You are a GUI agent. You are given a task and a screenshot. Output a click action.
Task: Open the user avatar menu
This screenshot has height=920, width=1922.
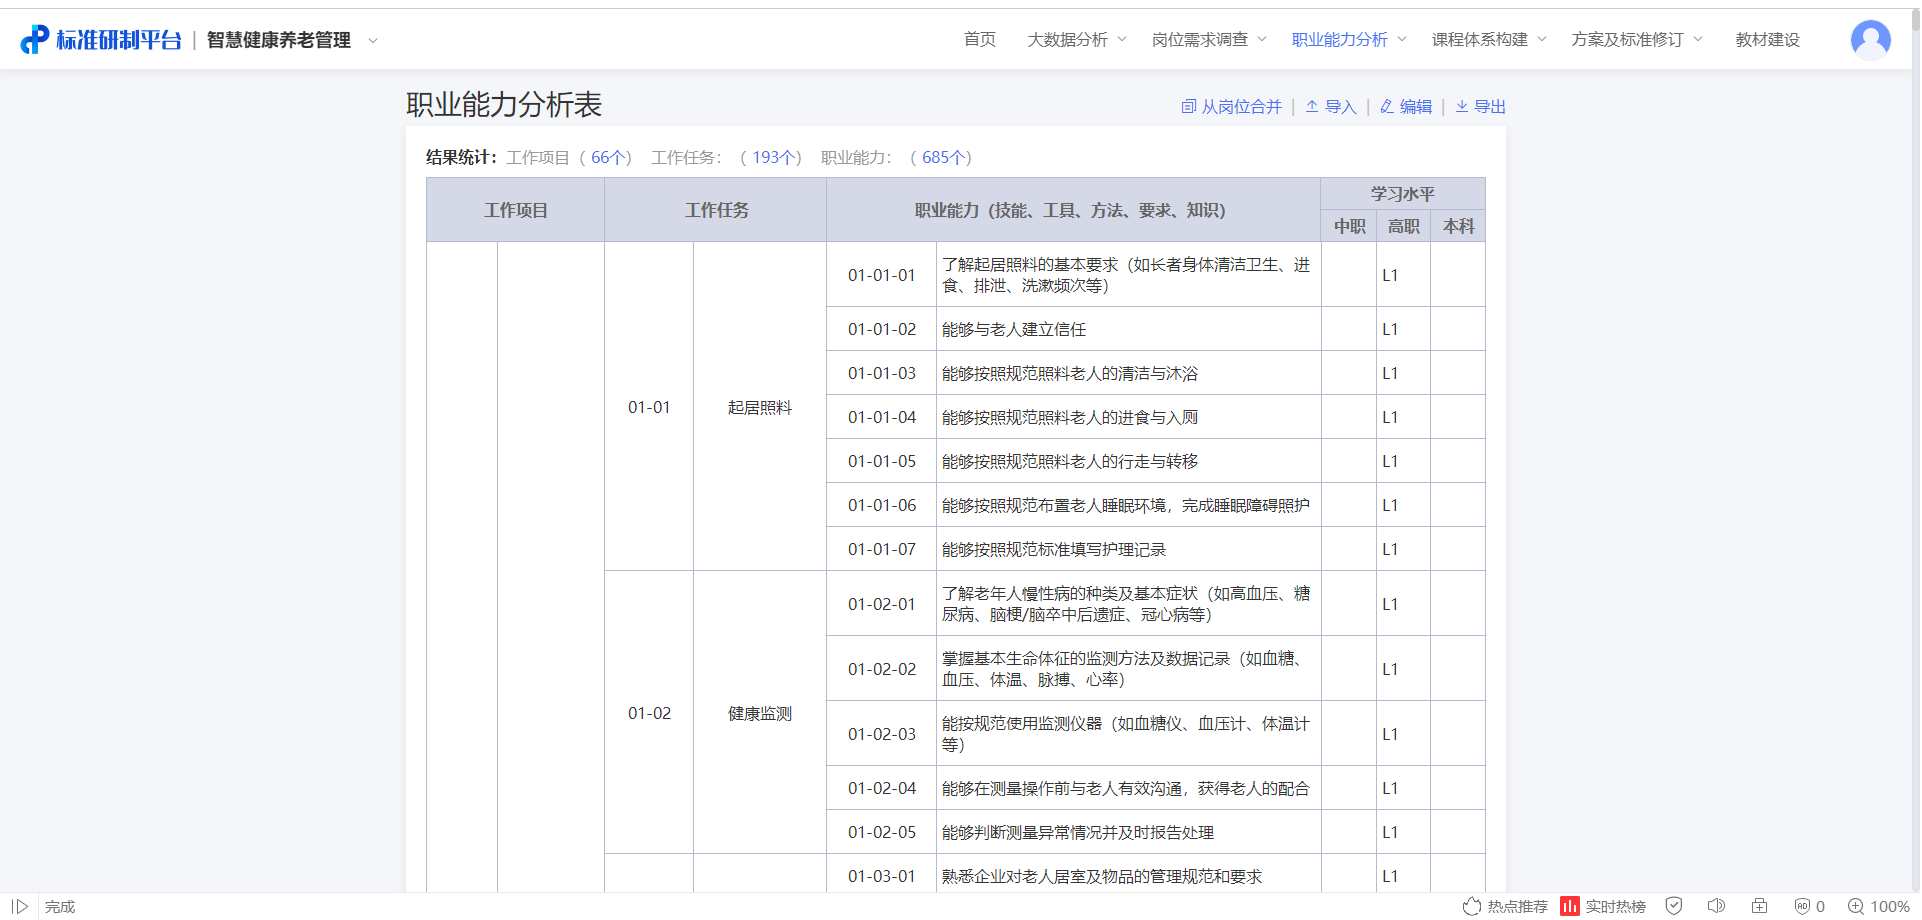pyautogui.click(x=1870, y=40)
